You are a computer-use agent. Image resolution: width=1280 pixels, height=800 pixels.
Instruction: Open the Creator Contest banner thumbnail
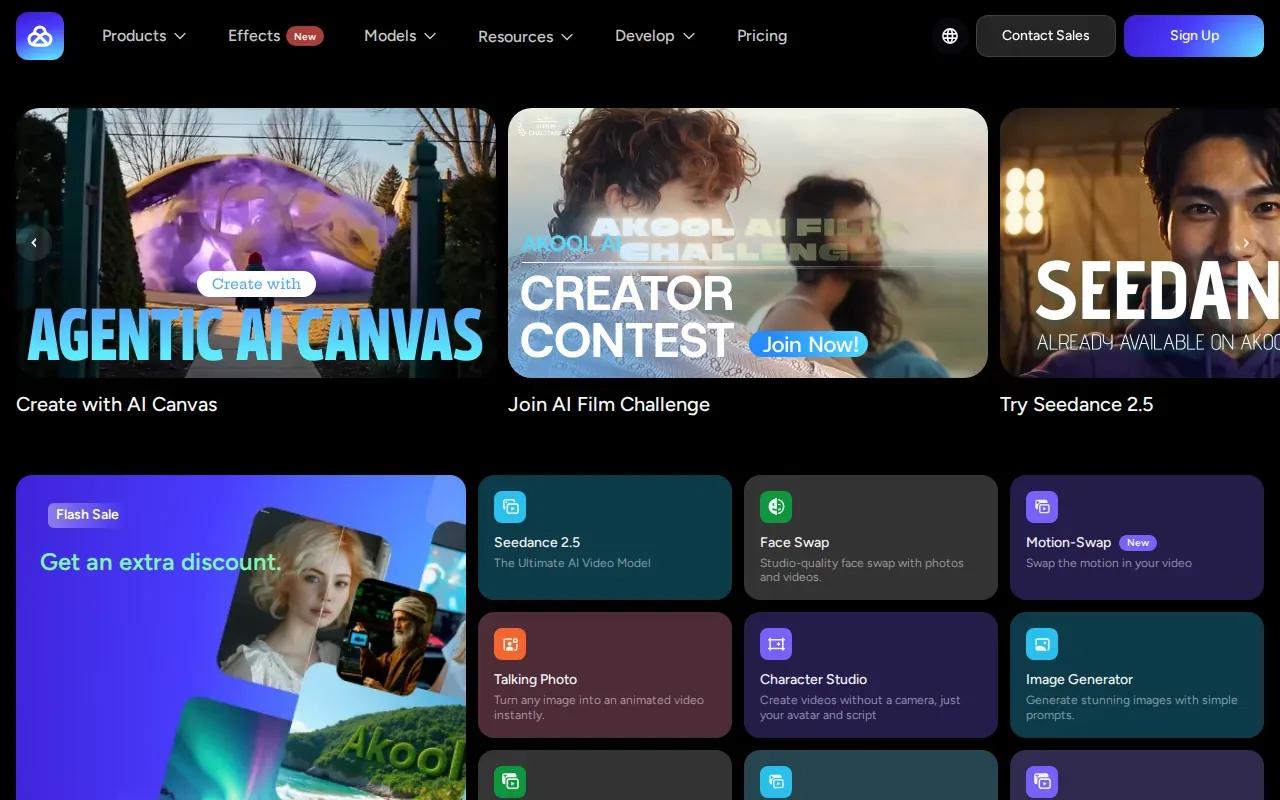[748, 243]
